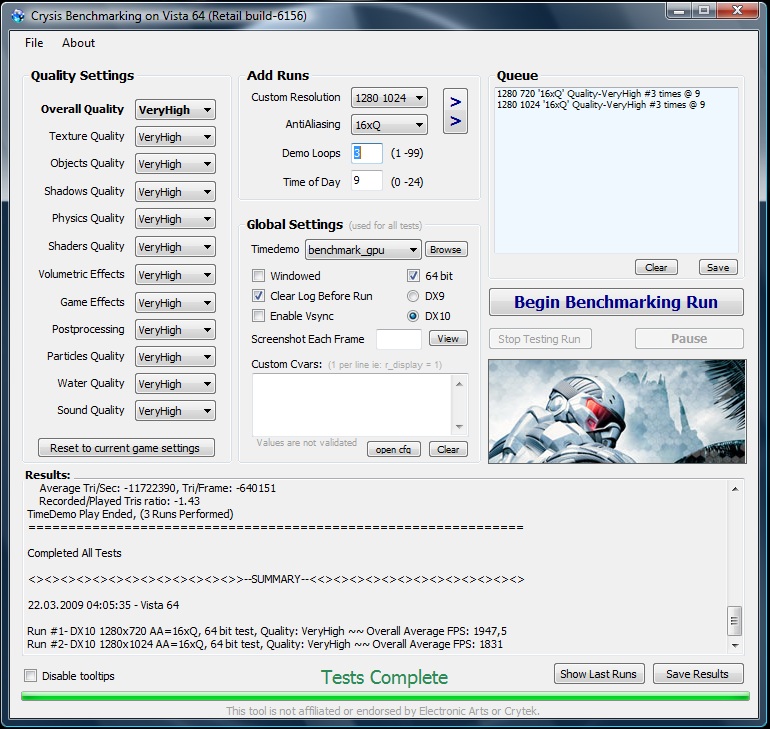The width and height of the screenshot is (770, 729).
Task: Click the Time of Day field
Action: coord(367,181)
